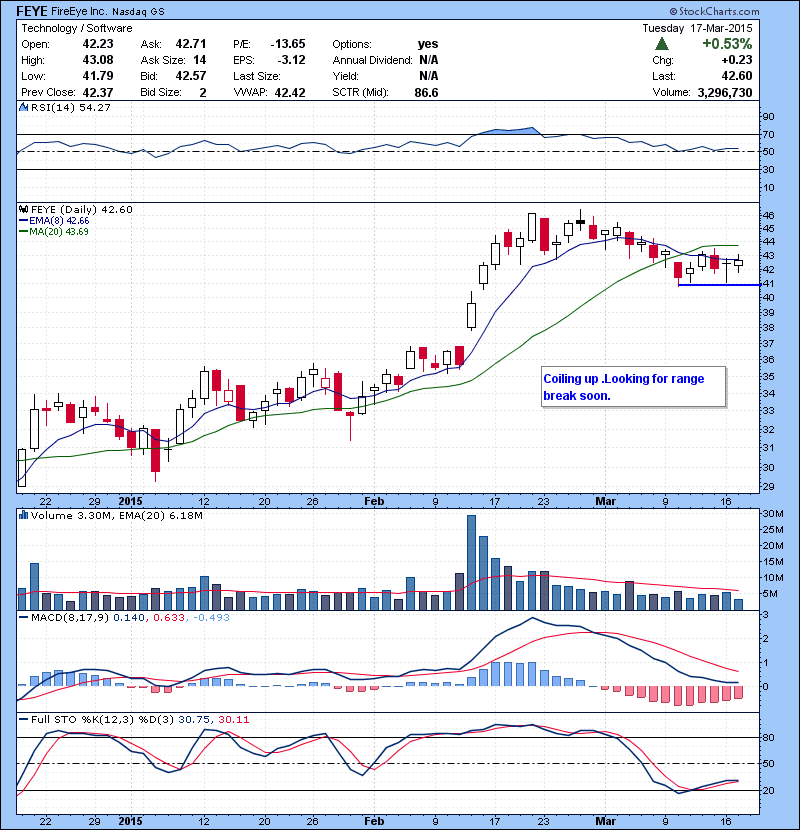This screenshot has width=800, height=830.
Task: Click the Last price value 42.60 in the header
Action: [737, 76]
